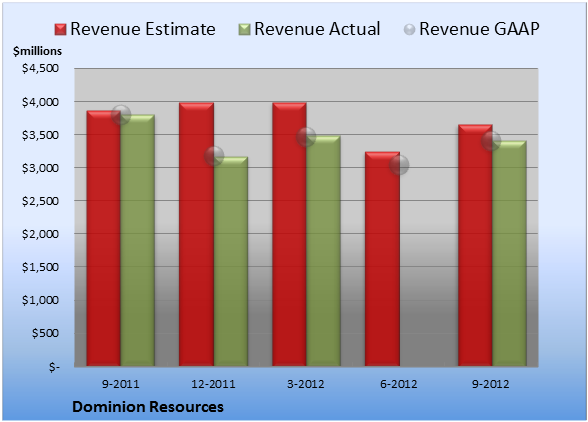The height and width of the screenshot is (422, 588).
Task: Click the '3-2012' quarter label
Action: (306, 384)
